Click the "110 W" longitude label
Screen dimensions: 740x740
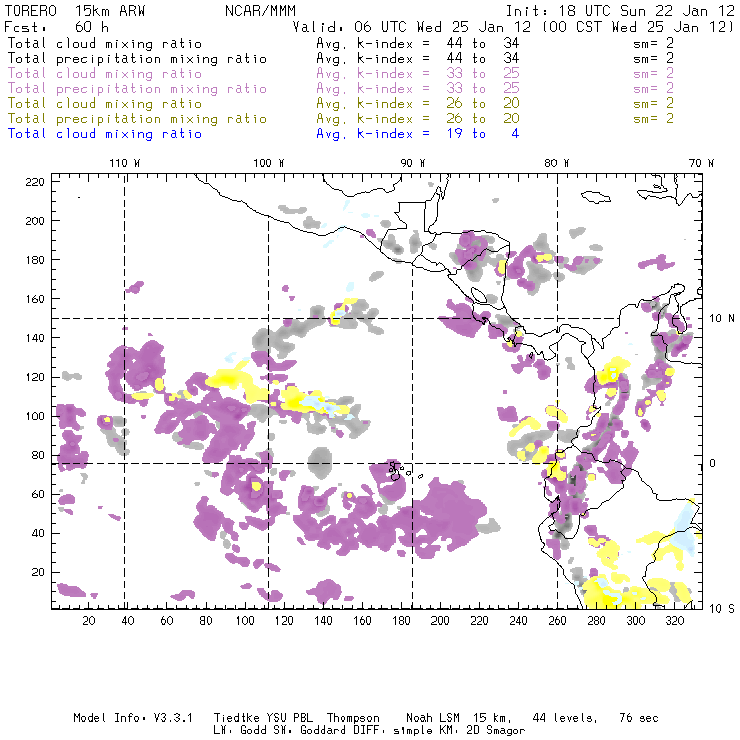point(125,163)
